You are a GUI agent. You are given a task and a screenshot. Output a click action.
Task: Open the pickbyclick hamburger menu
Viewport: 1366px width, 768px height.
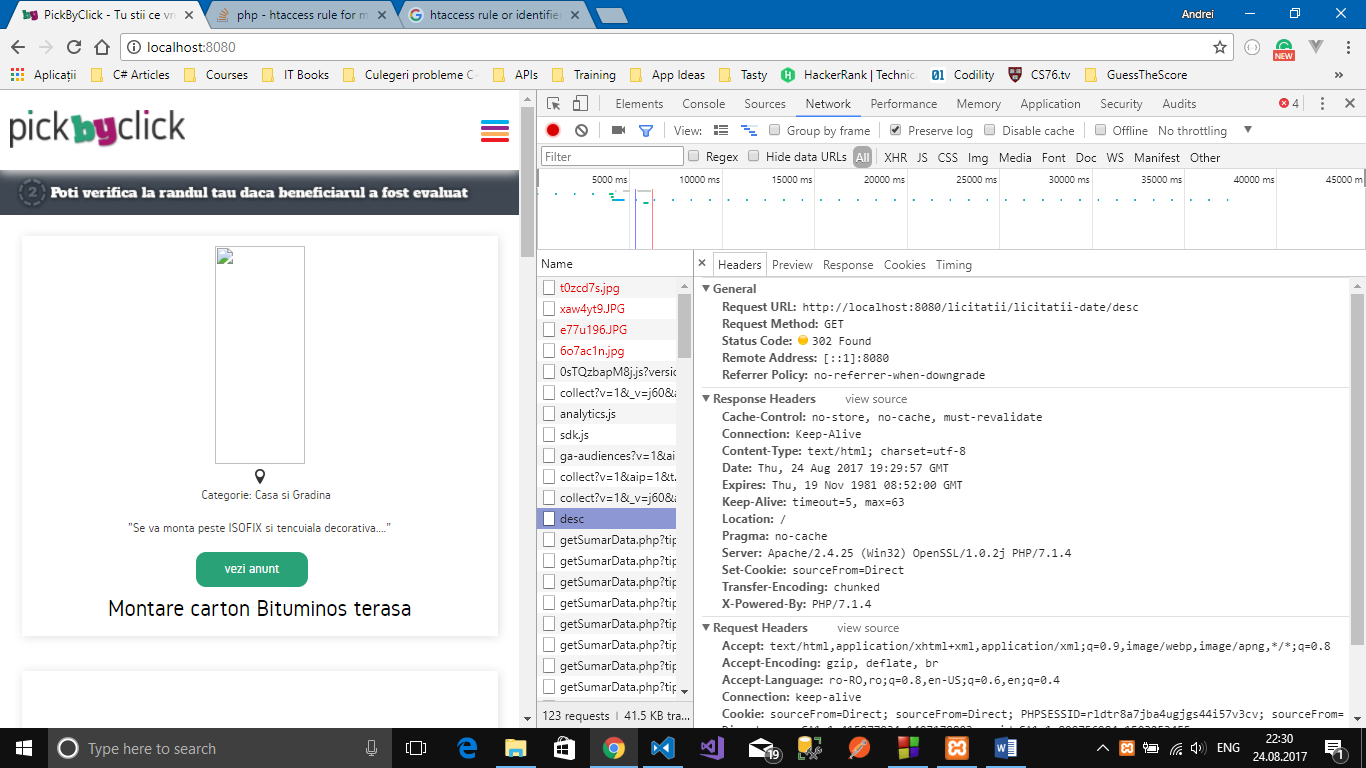[495, 131]
